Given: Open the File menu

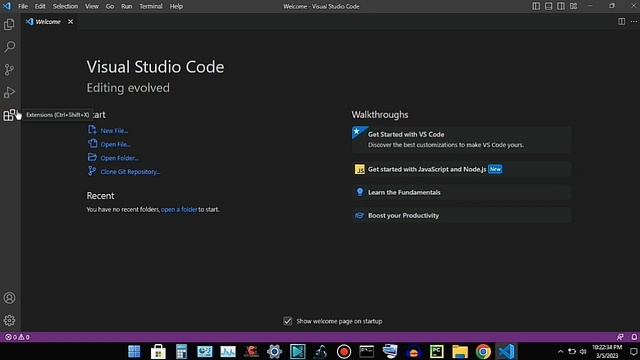Looking at the screenshot, I should [23, 6].
